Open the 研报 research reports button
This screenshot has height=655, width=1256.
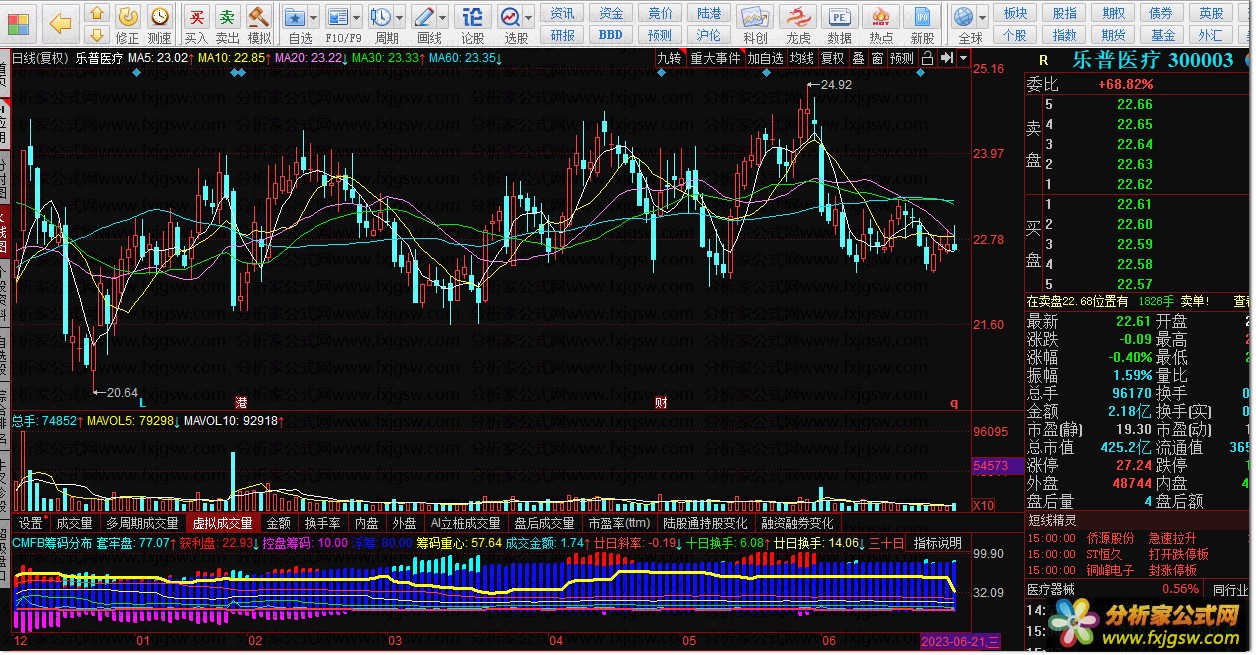click(x=563, y=35)
